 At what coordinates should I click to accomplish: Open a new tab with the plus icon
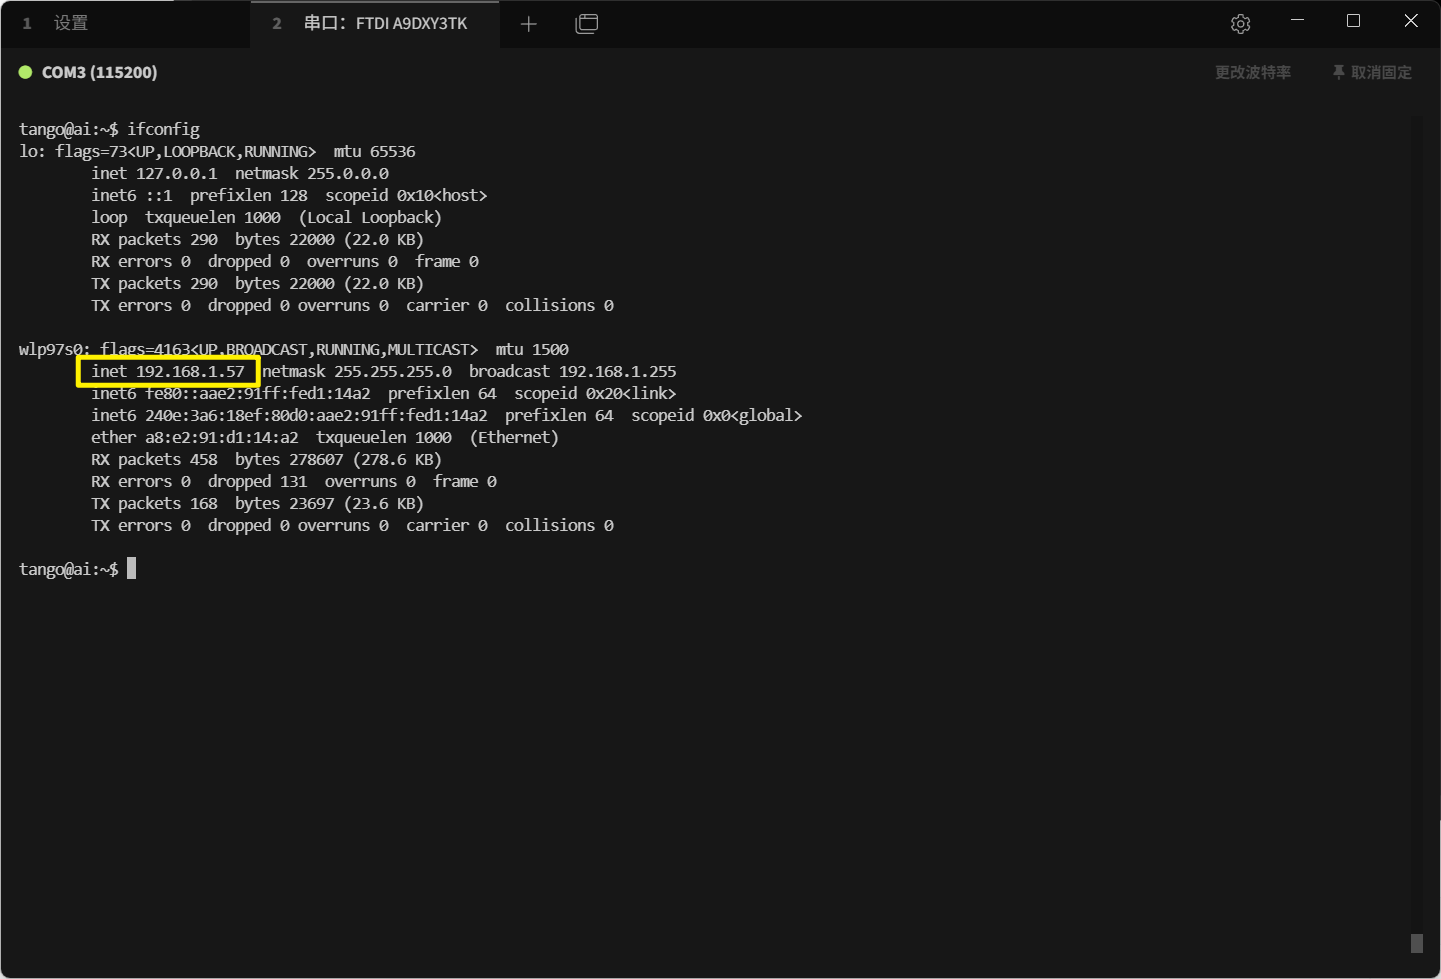point(529,24)
